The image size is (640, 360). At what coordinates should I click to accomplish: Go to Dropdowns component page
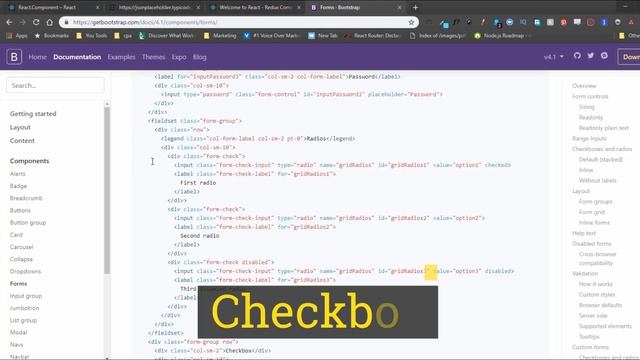[25, 271]
